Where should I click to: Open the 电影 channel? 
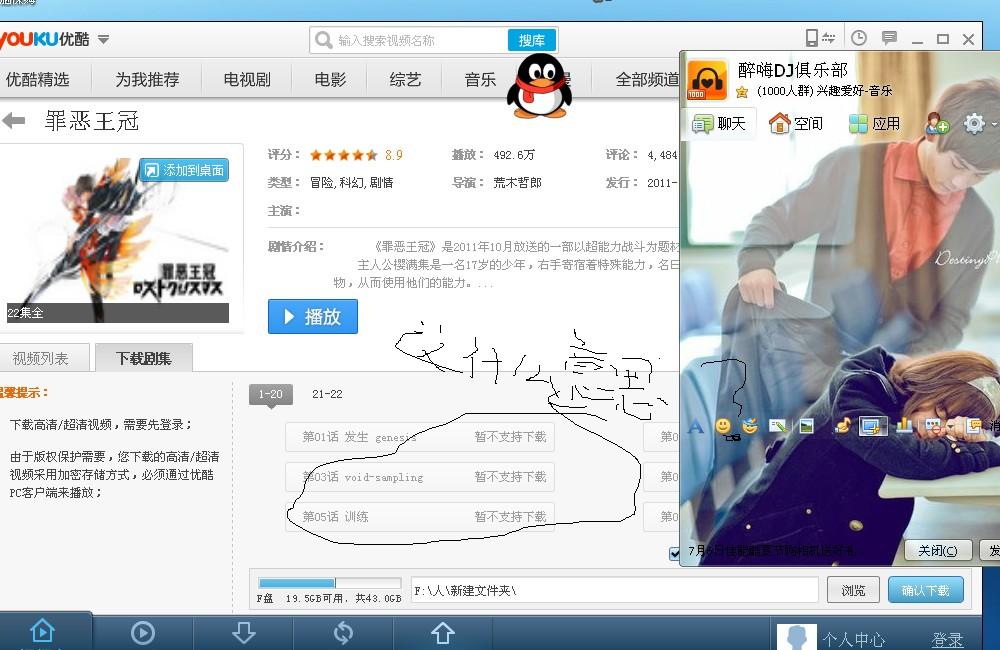[330, 80]
